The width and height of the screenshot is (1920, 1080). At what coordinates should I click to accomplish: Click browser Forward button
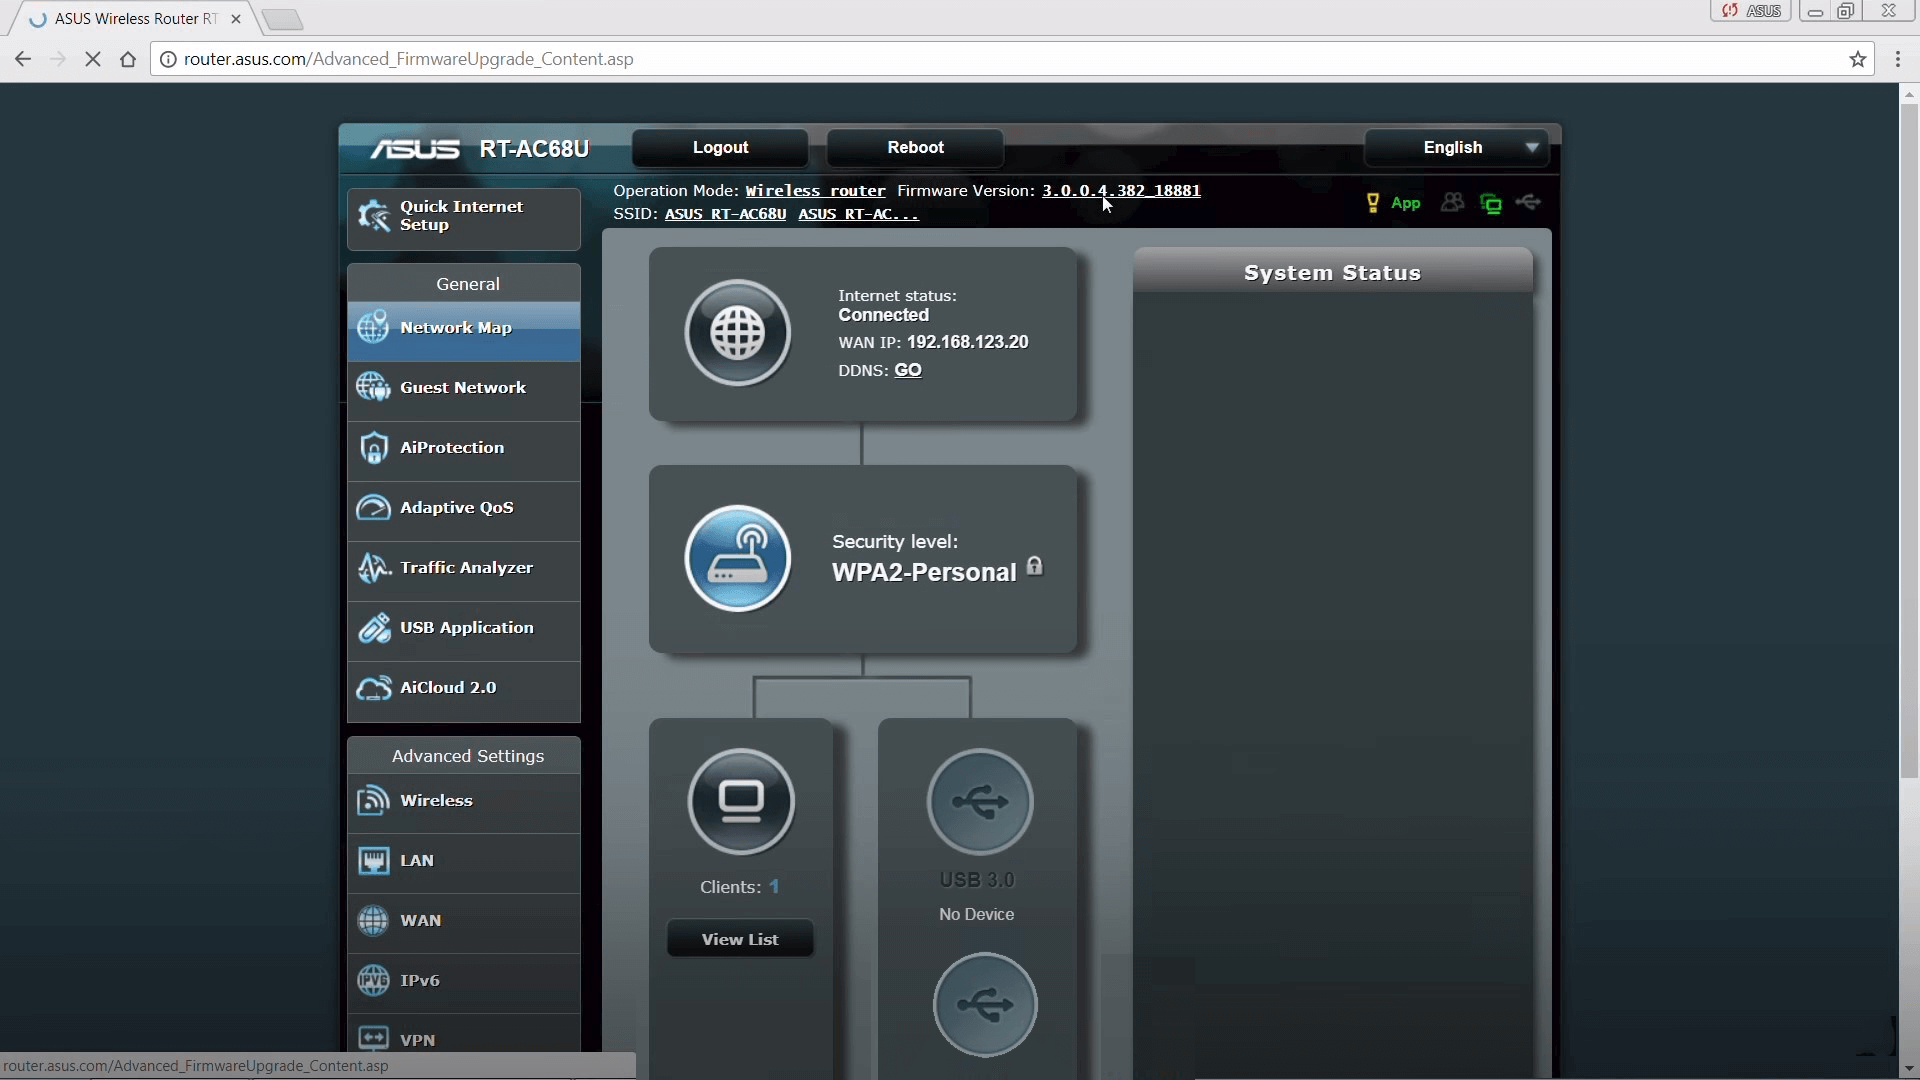click(58, 59)
